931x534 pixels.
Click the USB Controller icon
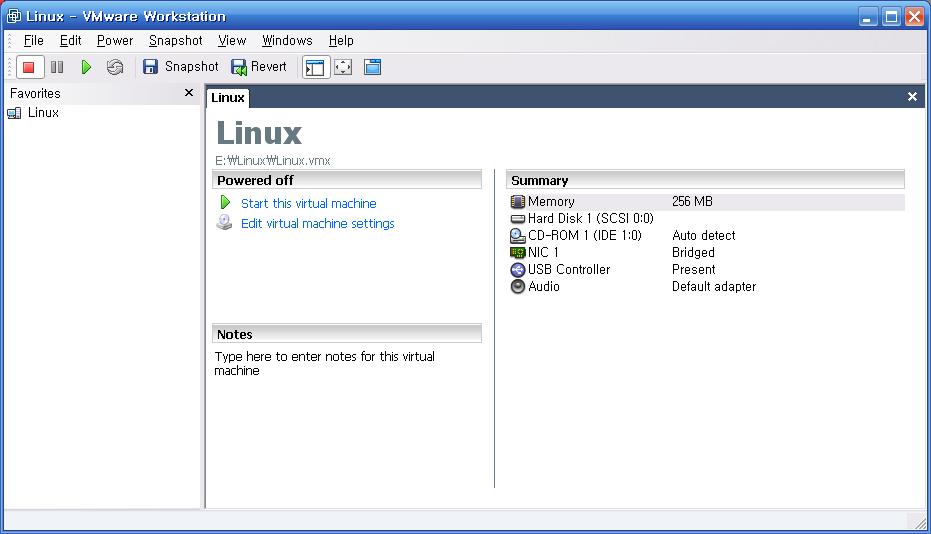pos(518,270)
